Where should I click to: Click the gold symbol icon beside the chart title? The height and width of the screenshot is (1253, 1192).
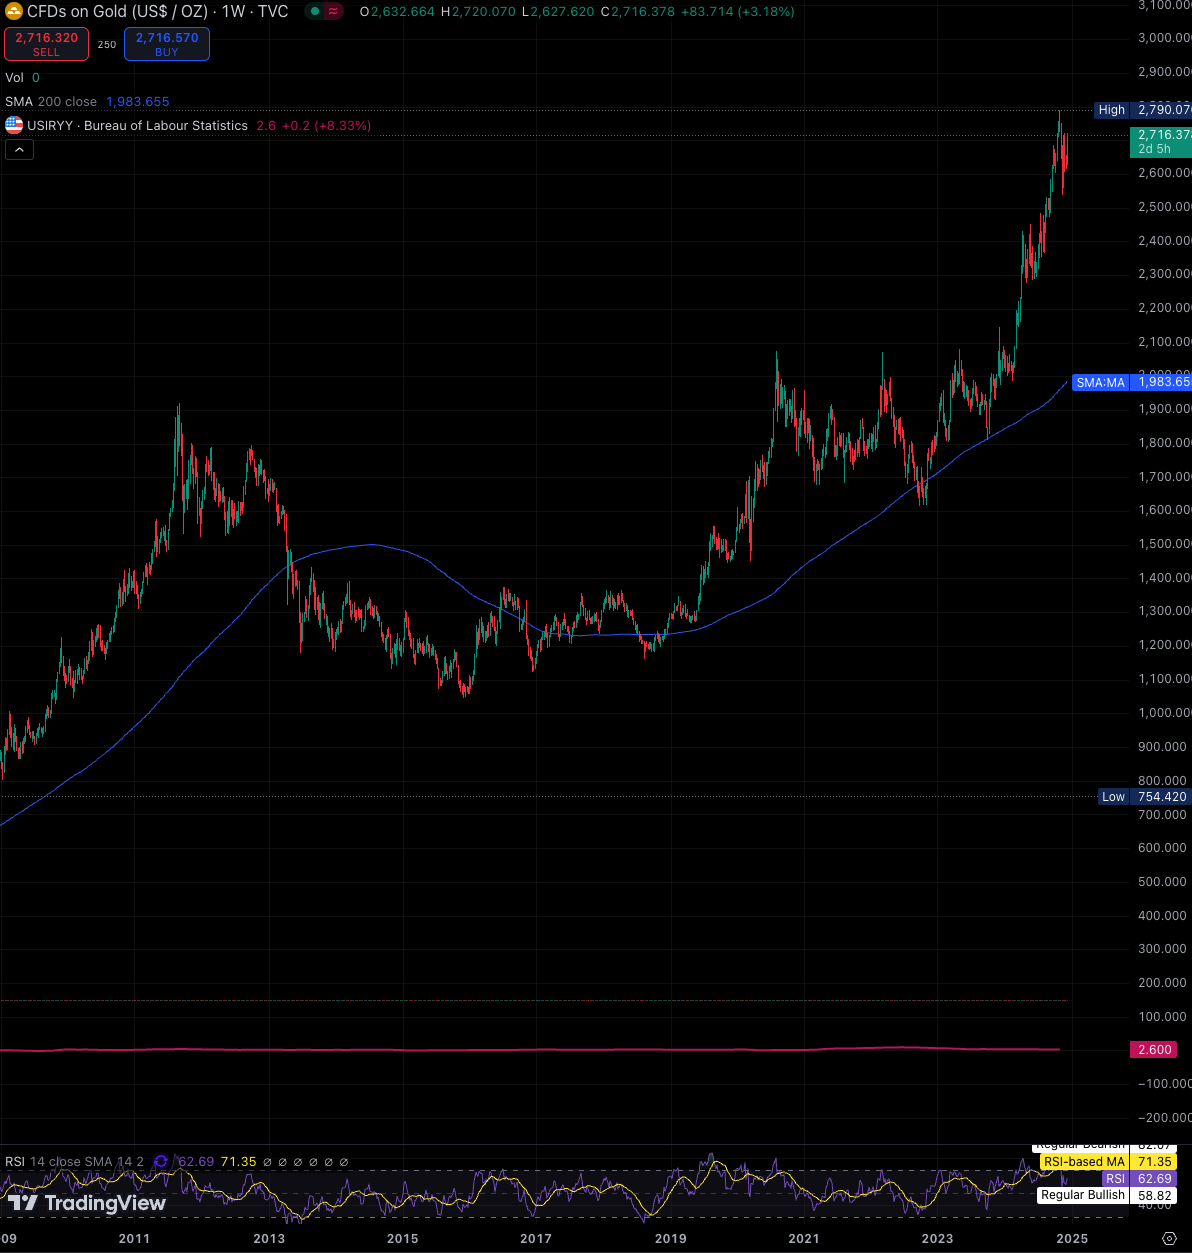(14, 12)
